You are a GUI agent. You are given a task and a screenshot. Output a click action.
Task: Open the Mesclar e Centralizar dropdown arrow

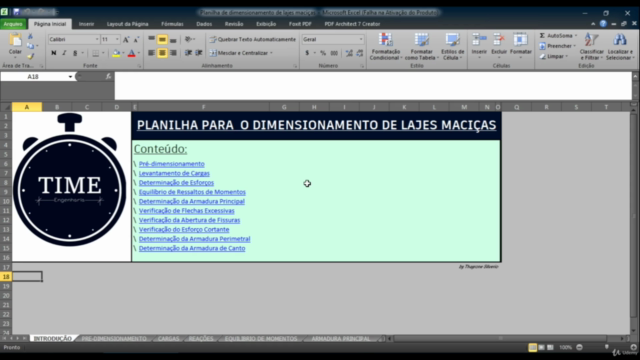(271, 53)
